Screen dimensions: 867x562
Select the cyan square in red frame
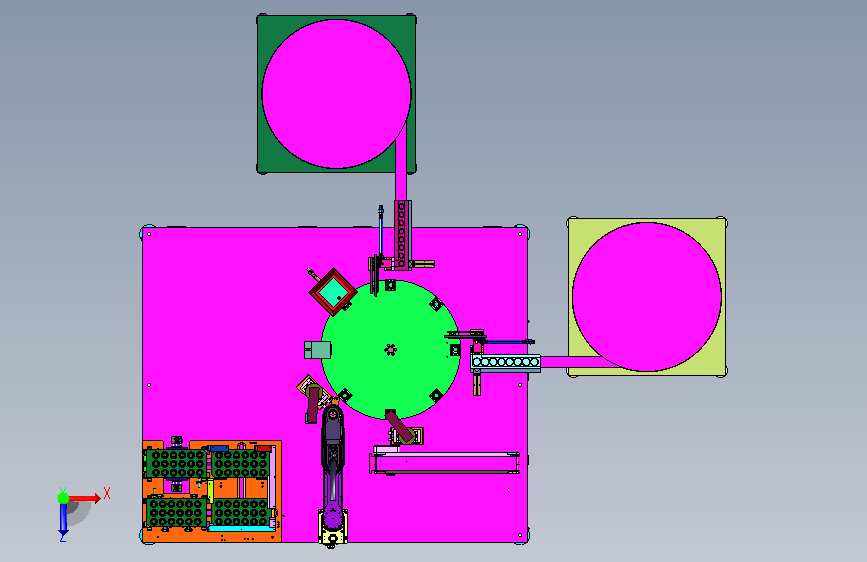(x=333, y=292)
